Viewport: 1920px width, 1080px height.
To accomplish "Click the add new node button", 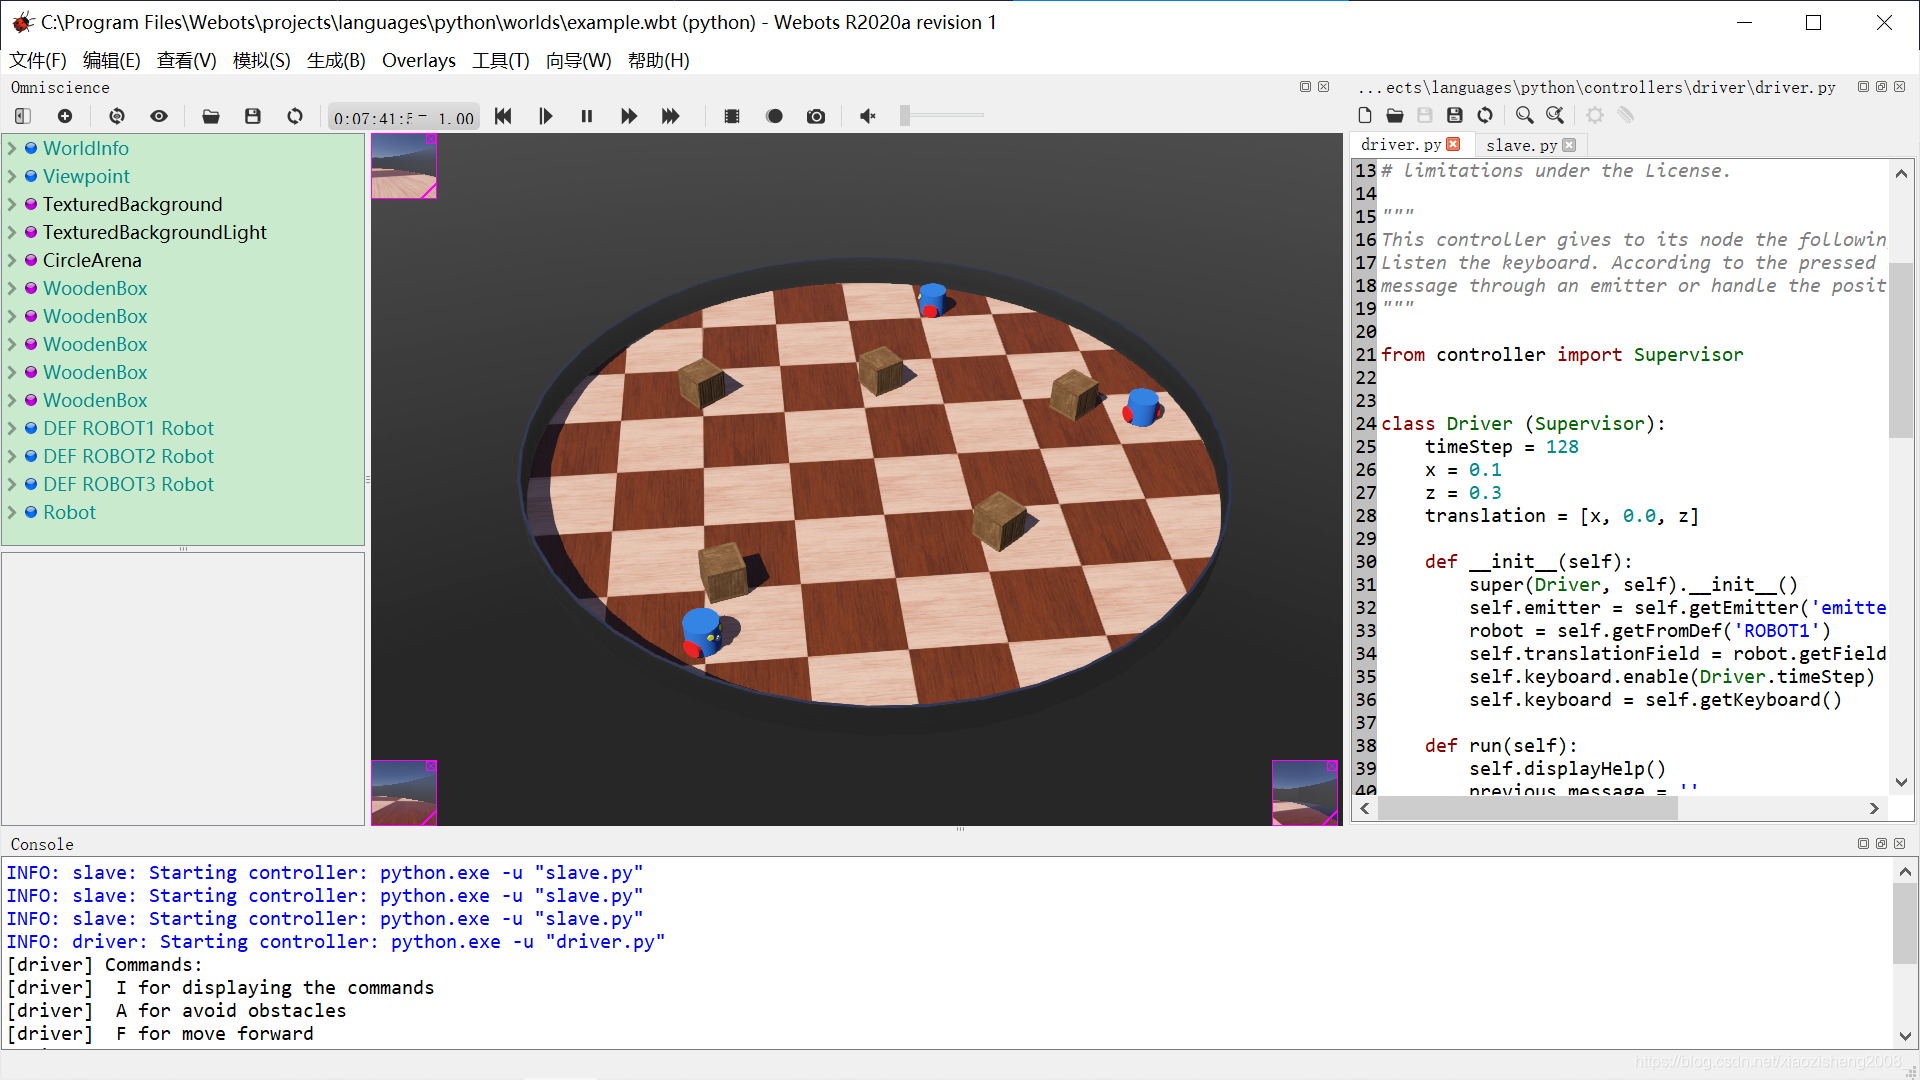I will [x=65, y=116].
